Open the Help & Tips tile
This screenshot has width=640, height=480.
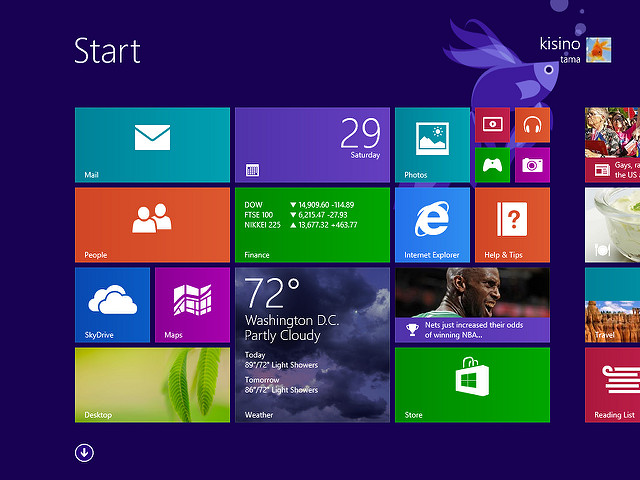tap(512, 225)
